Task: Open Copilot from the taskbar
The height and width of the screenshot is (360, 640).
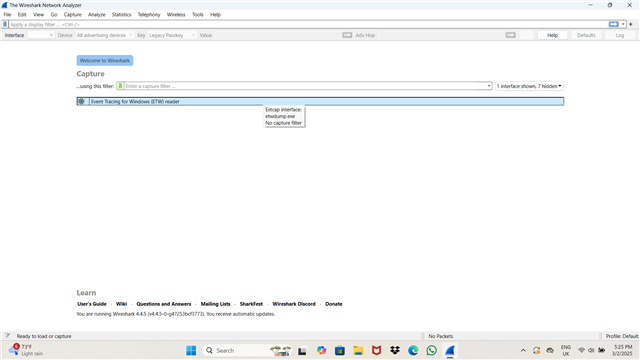Action: pos(321,351)
